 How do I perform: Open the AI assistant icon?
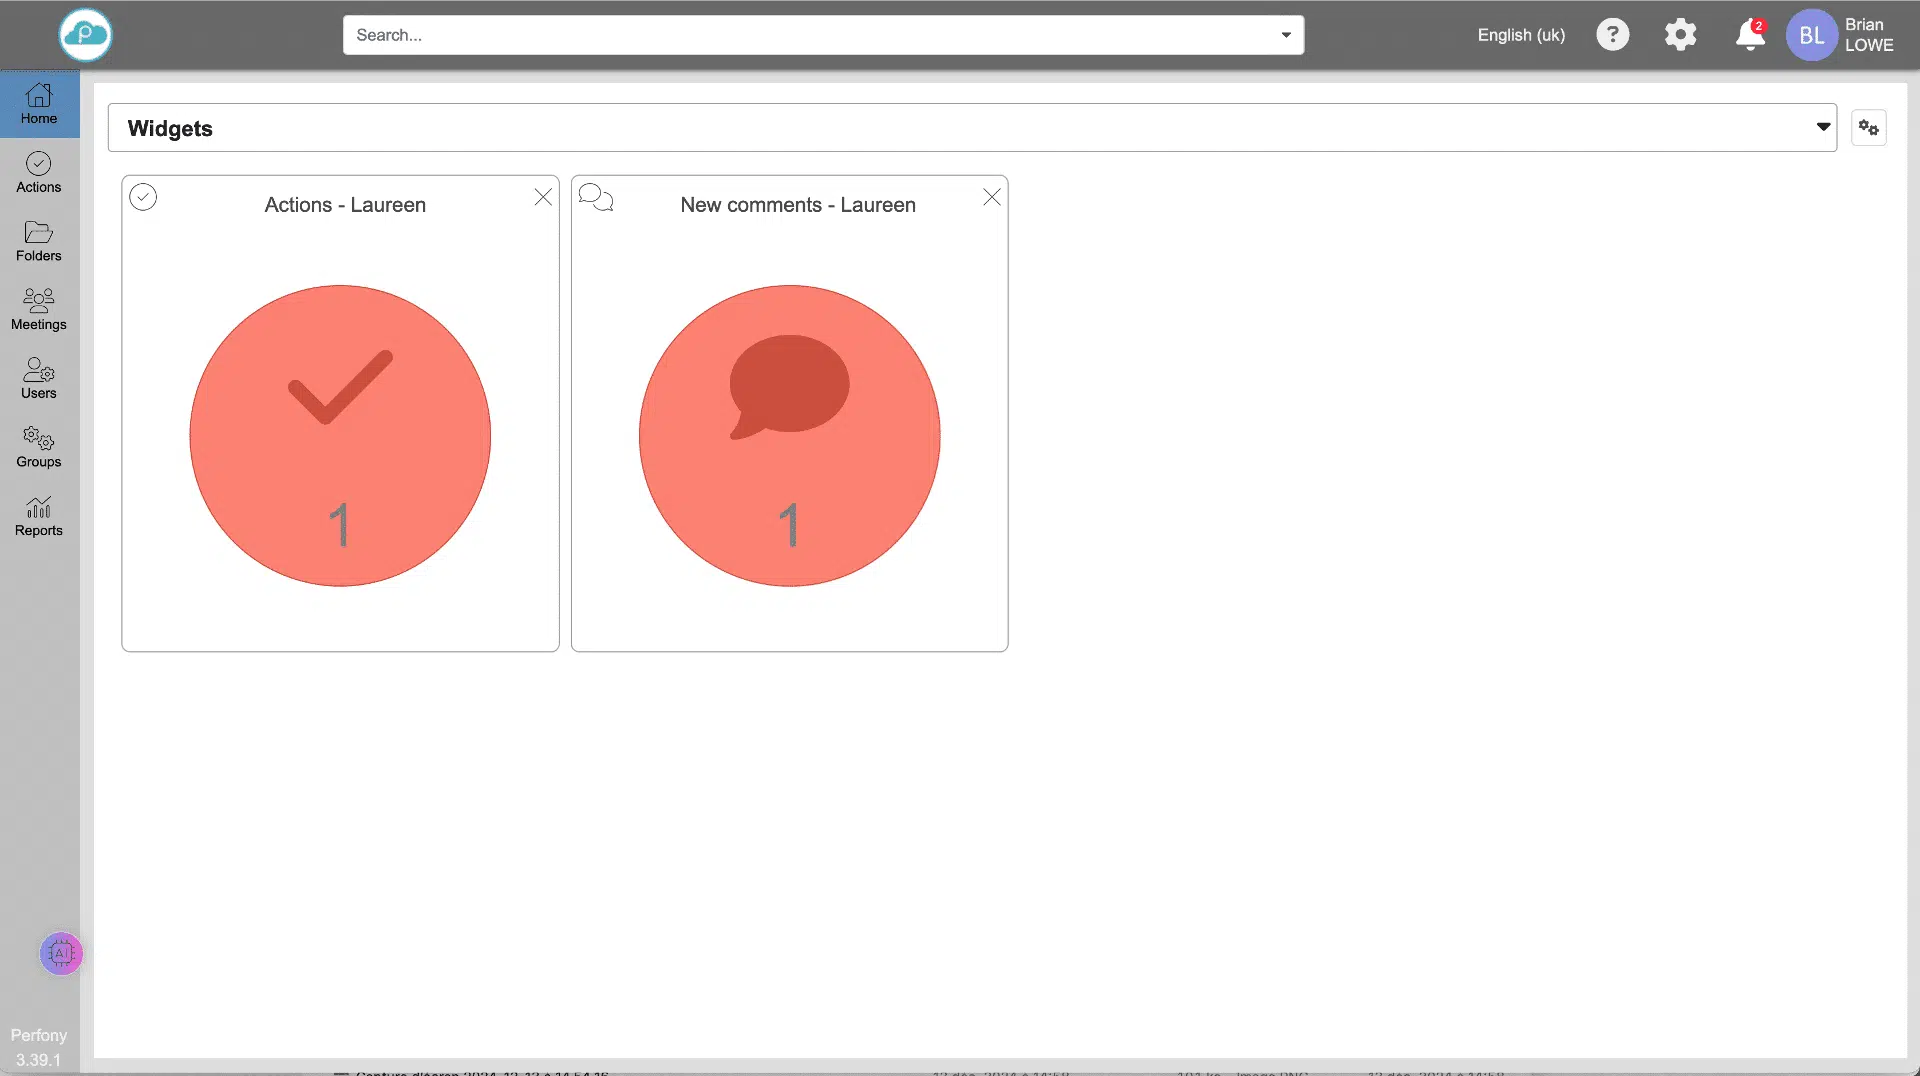[x=61, y=954]
